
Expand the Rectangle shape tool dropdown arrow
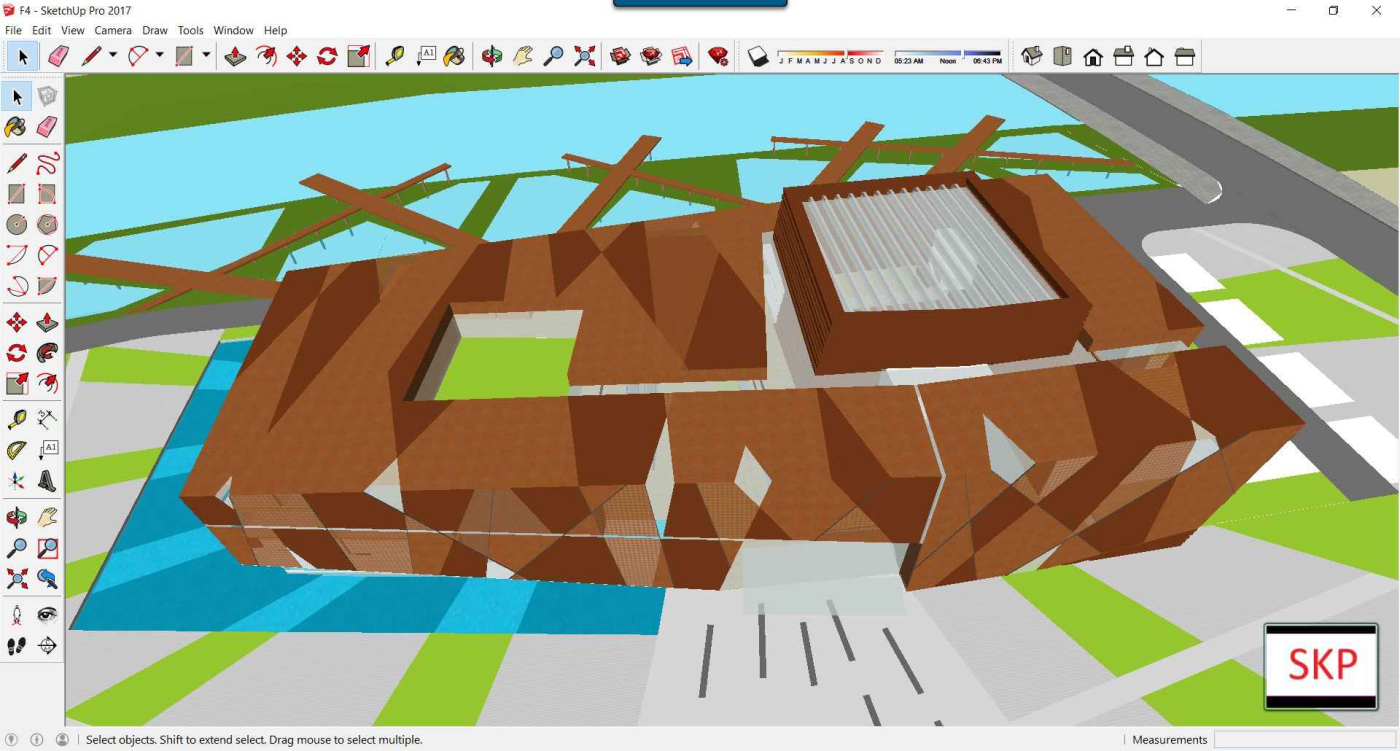[x=206, y=55]
